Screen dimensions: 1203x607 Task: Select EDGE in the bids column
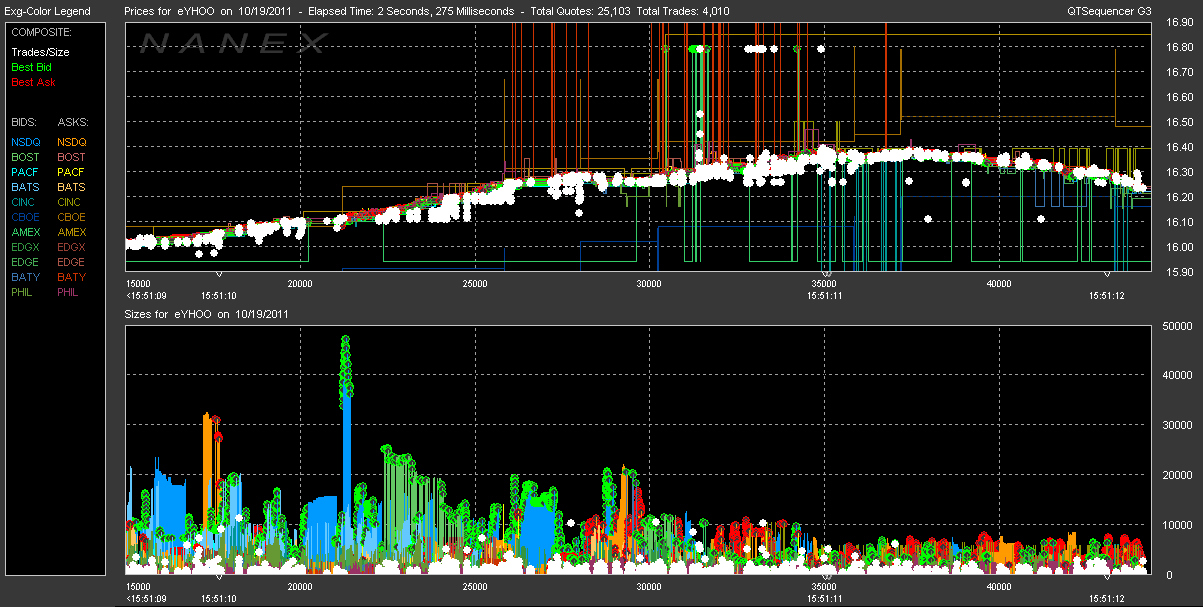pos(26,262)
